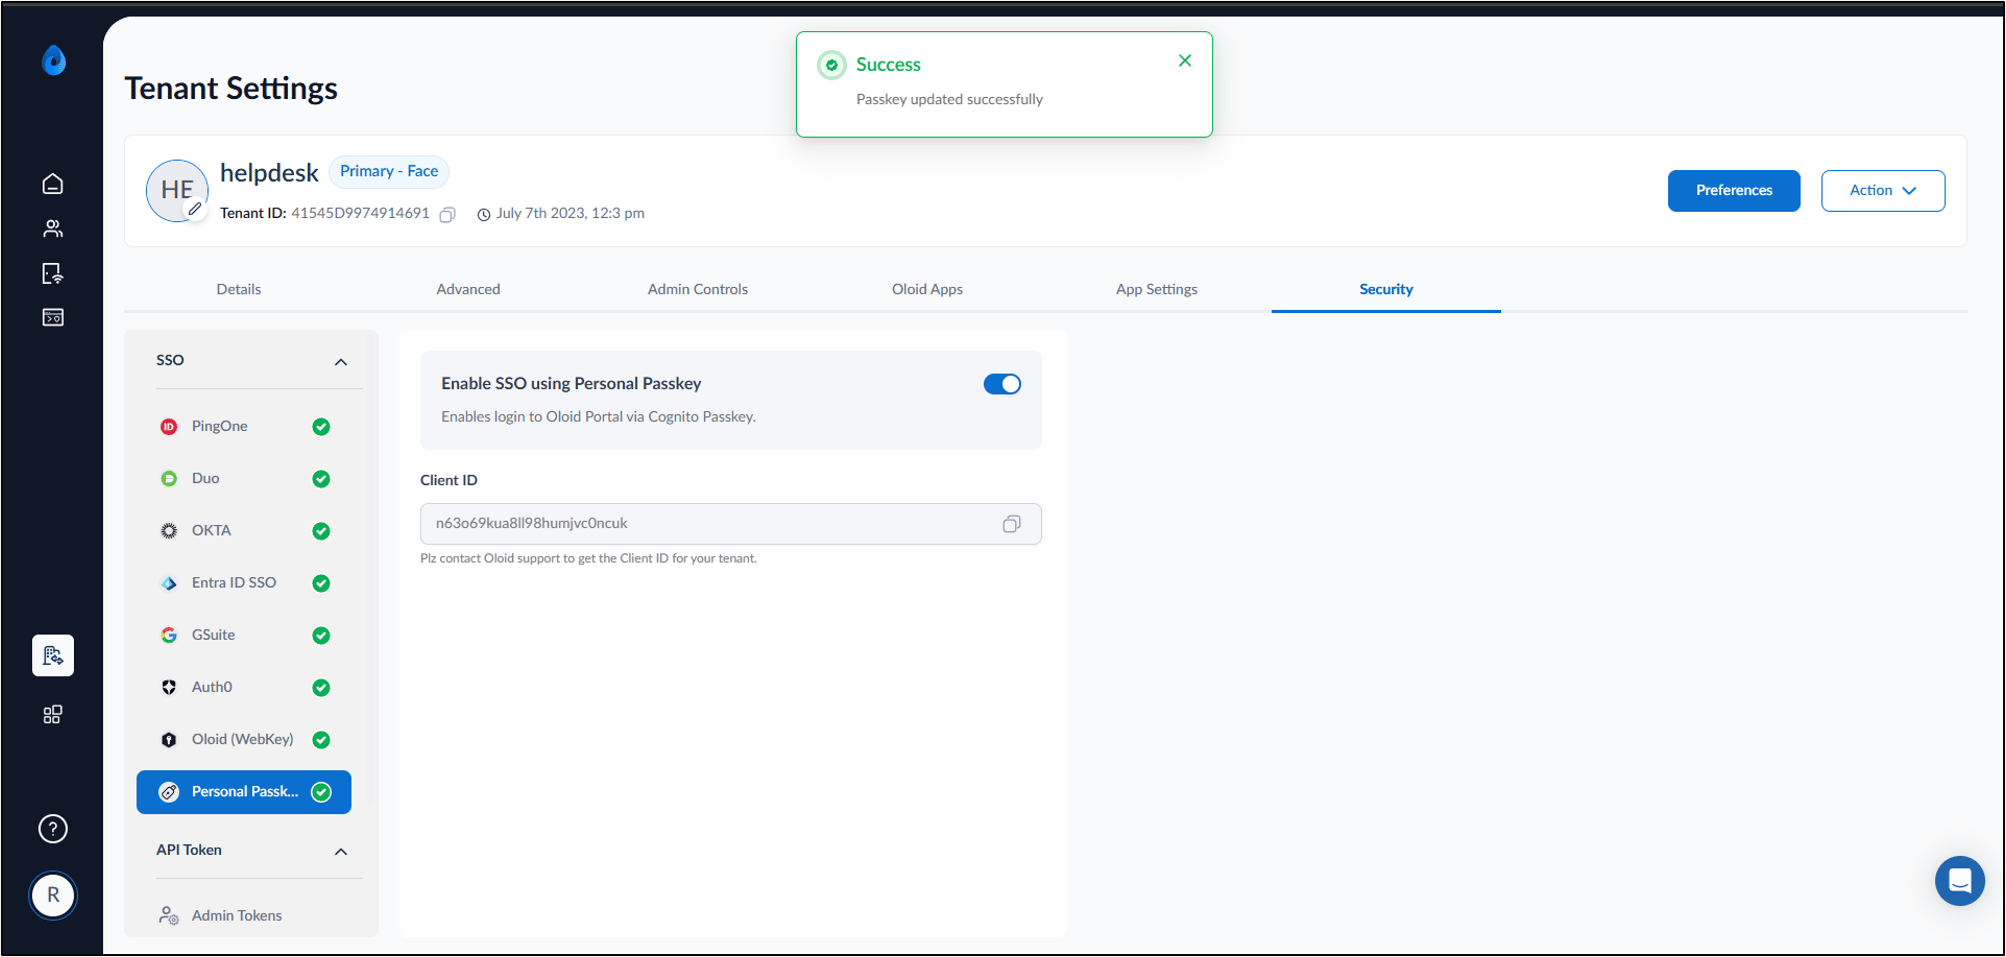
Task: Click the Preferences button
Action: [x=1734, y=191]
